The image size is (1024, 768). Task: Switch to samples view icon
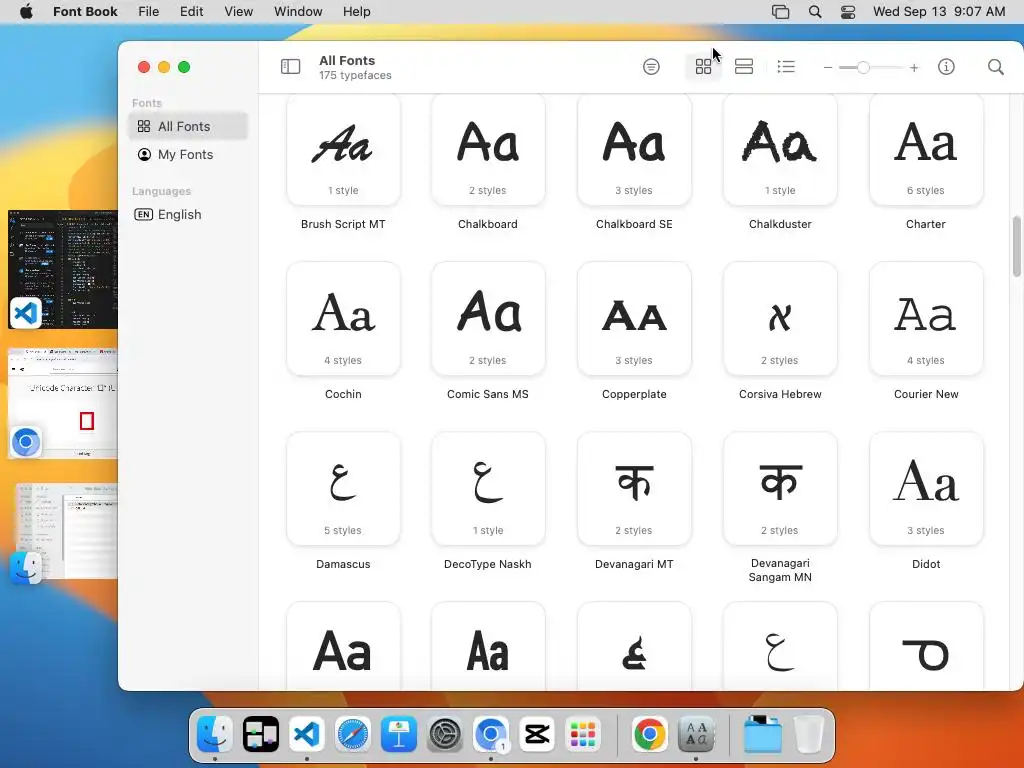[744, 67]
